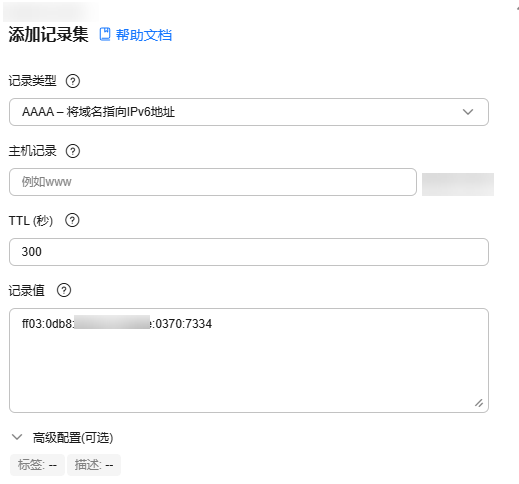Click the blurred domain suffix beside the host record field

pyautogui.click(x=458, y=184)
